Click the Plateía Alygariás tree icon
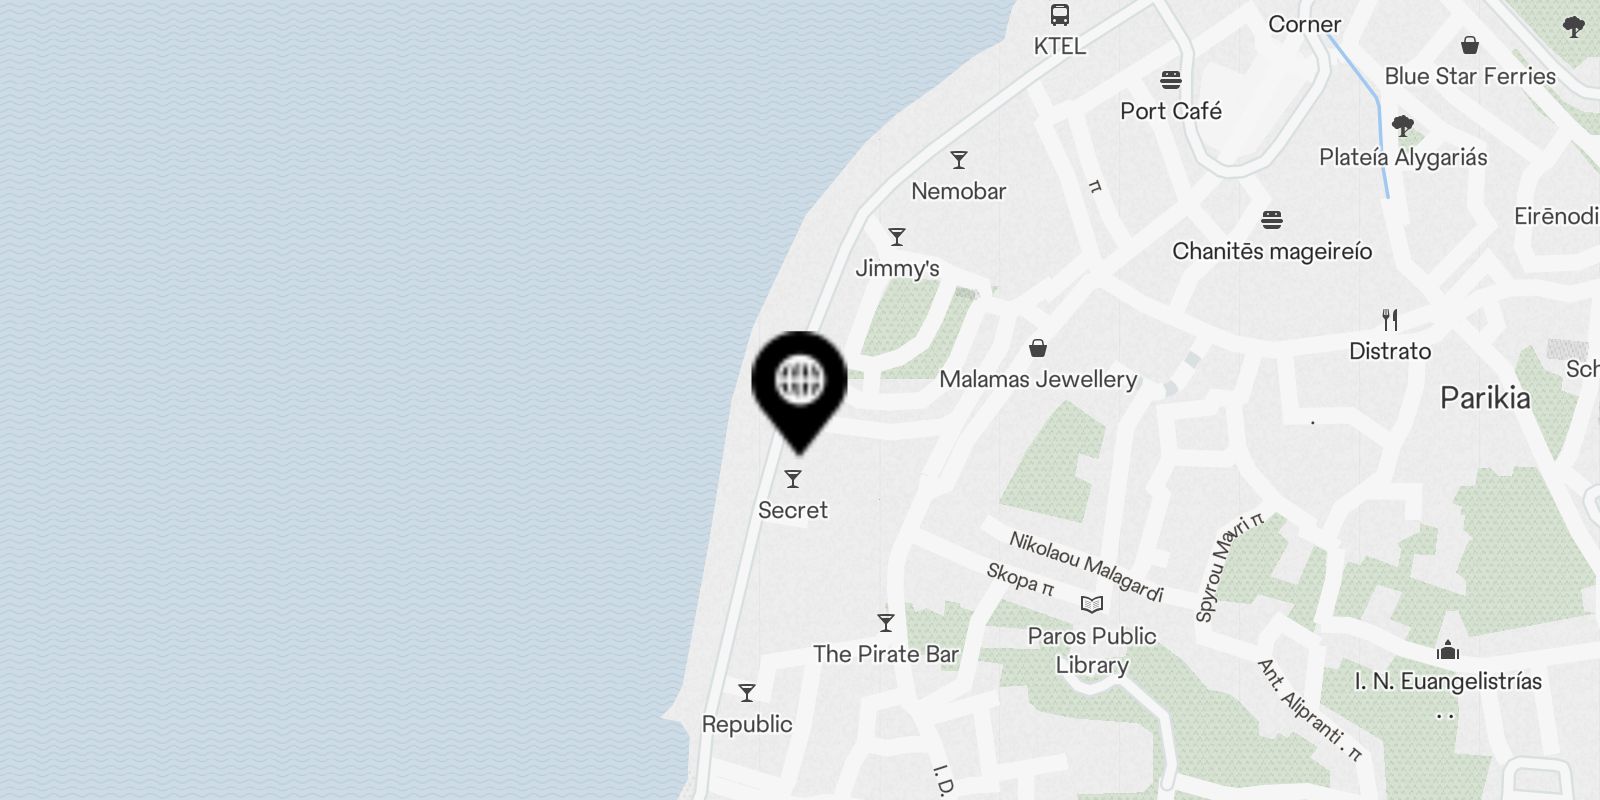Screen dimensions: 1600x800 point(1403,126)
